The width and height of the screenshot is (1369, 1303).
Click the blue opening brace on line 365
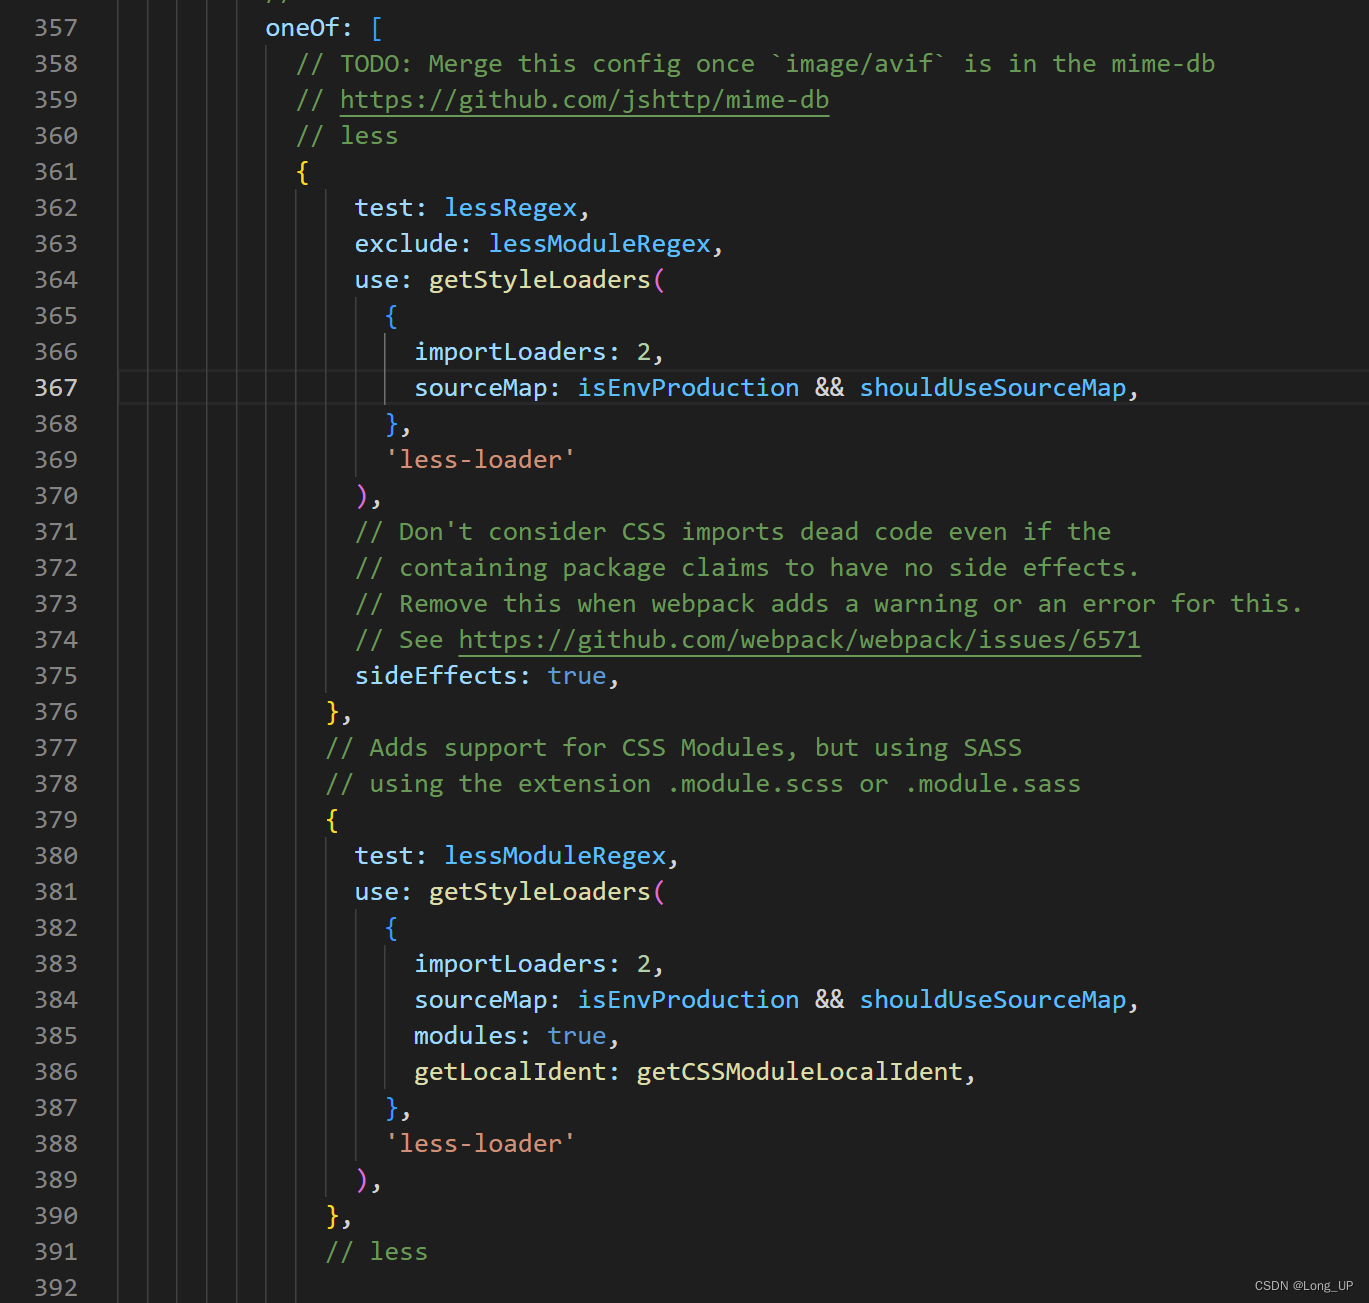(x=392, y=316)
